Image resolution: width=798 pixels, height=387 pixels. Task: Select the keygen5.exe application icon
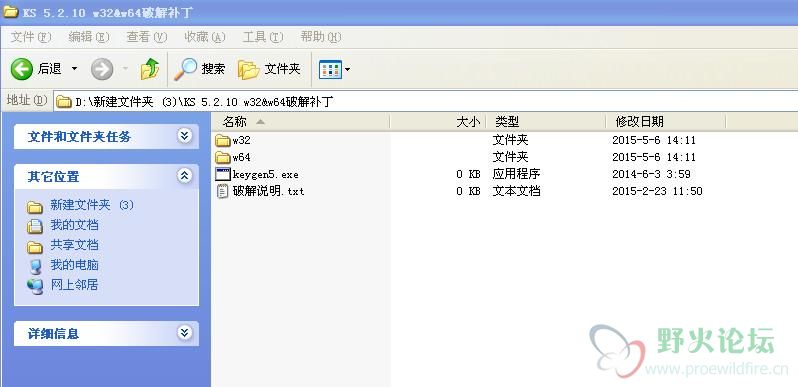[x=223, y=174]
